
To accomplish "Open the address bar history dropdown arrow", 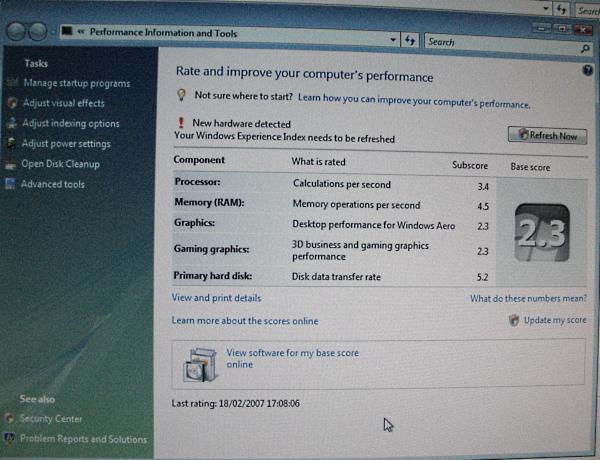I will tap(393, 40).
